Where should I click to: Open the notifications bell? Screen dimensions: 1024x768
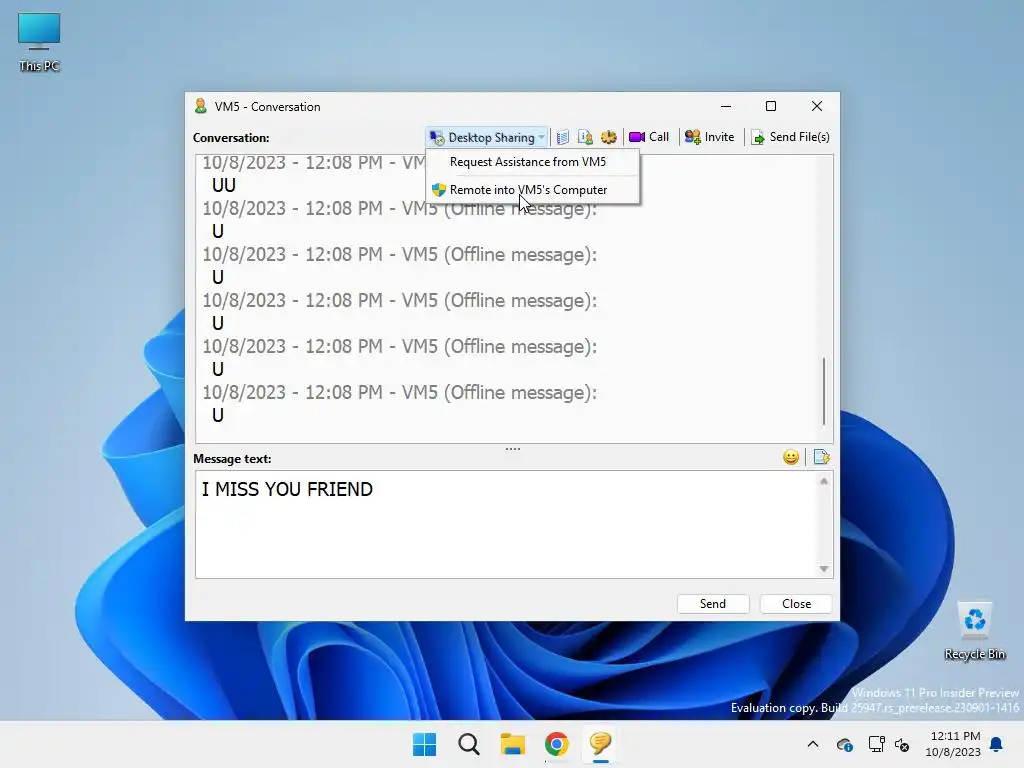tap(997, 744)
